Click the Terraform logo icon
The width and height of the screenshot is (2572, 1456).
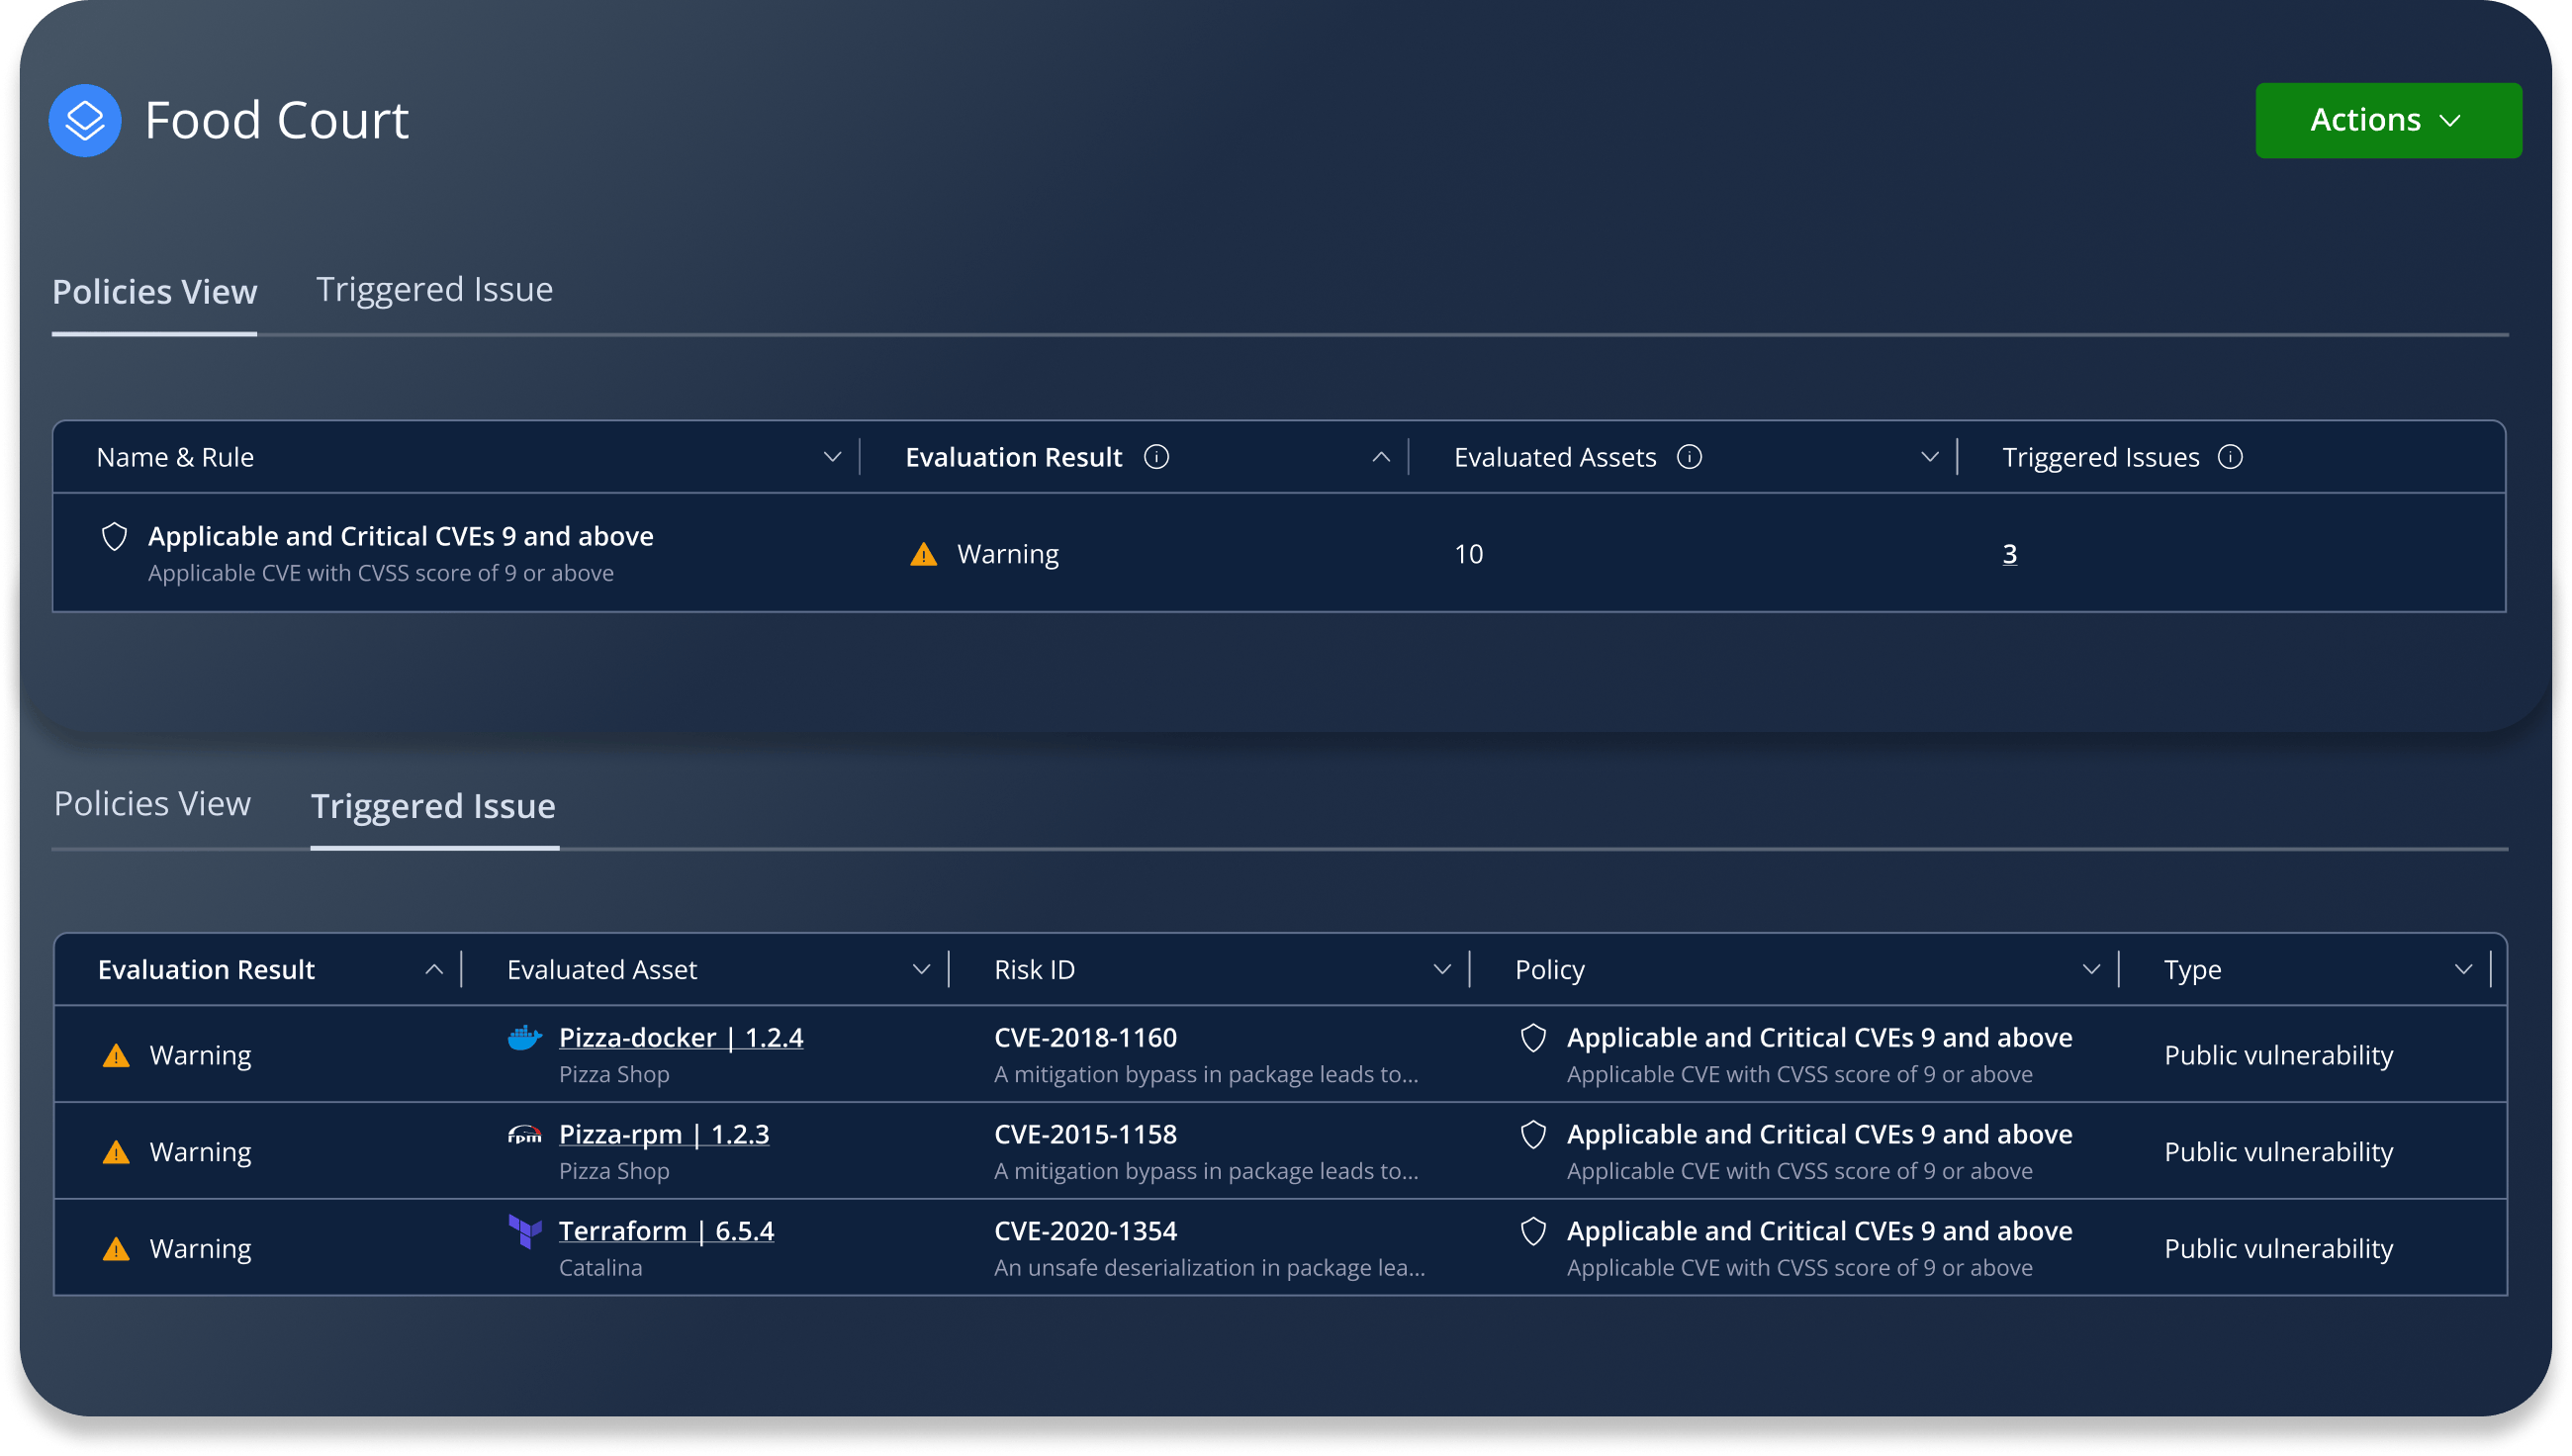pos(524,1231)
